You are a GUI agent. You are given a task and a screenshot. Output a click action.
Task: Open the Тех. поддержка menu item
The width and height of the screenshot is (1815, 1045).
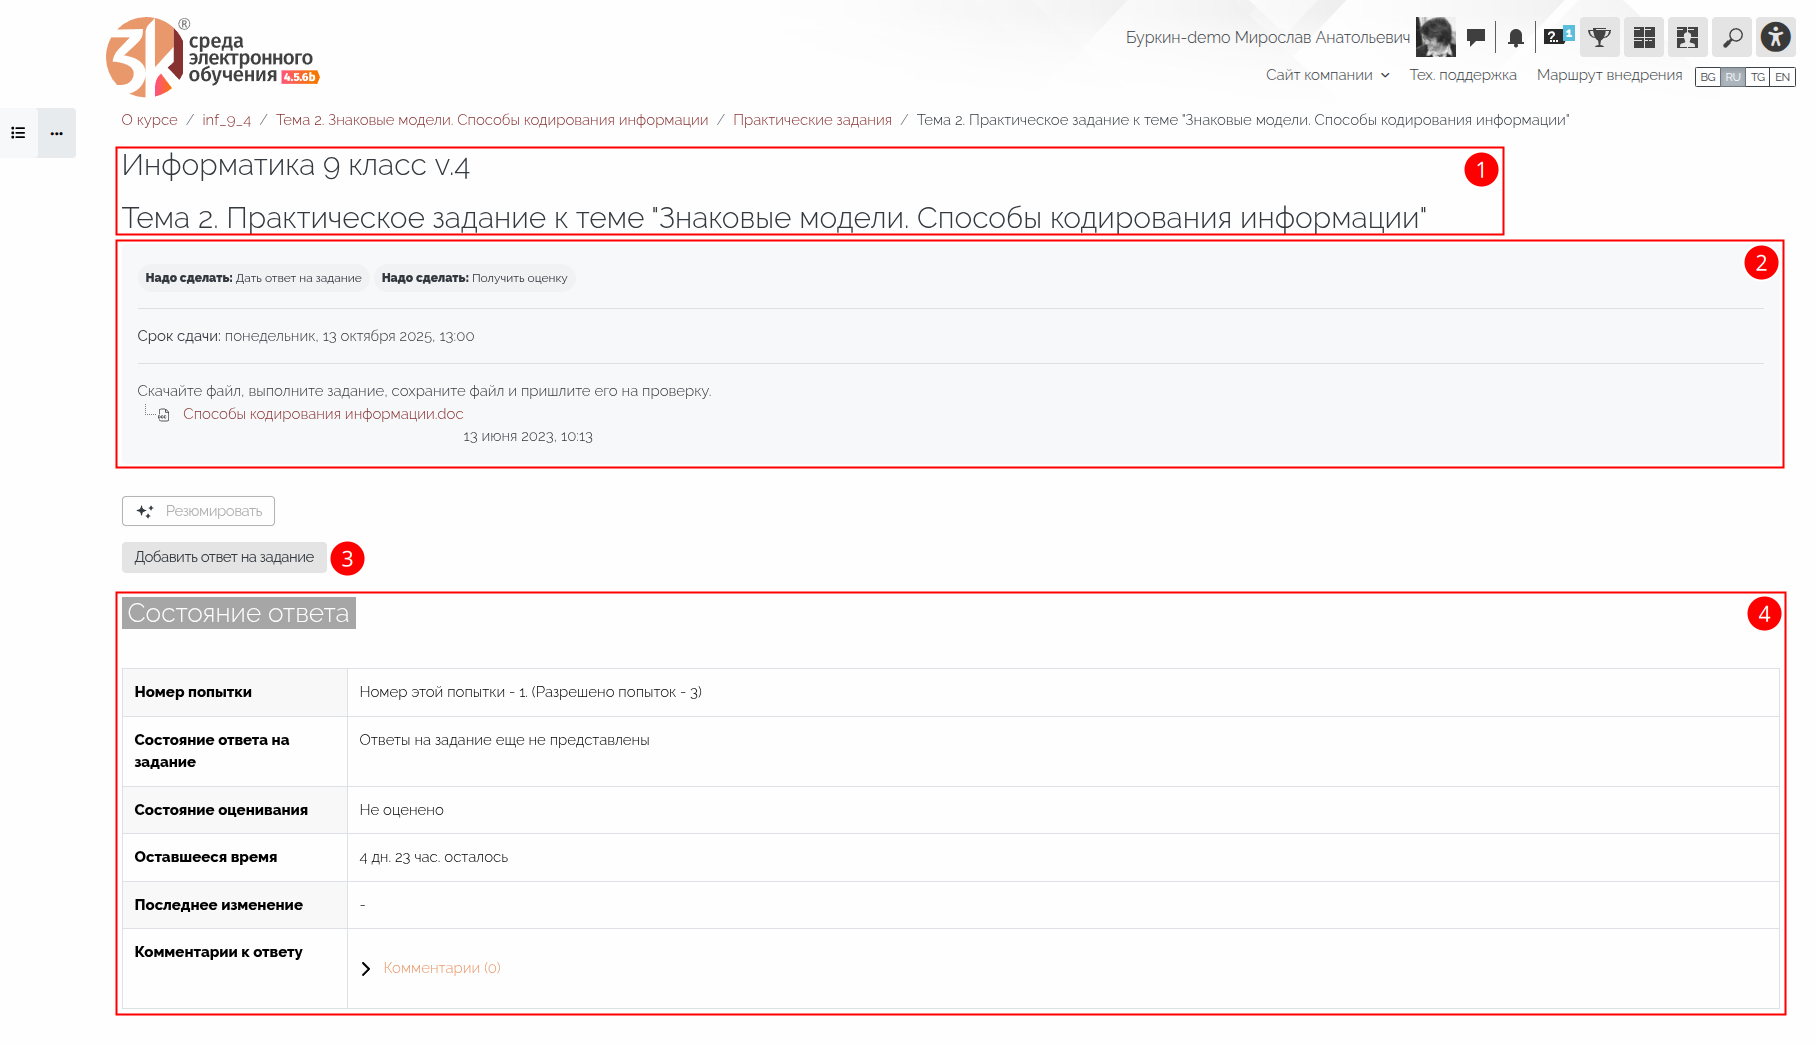[x=1462, y=75]
